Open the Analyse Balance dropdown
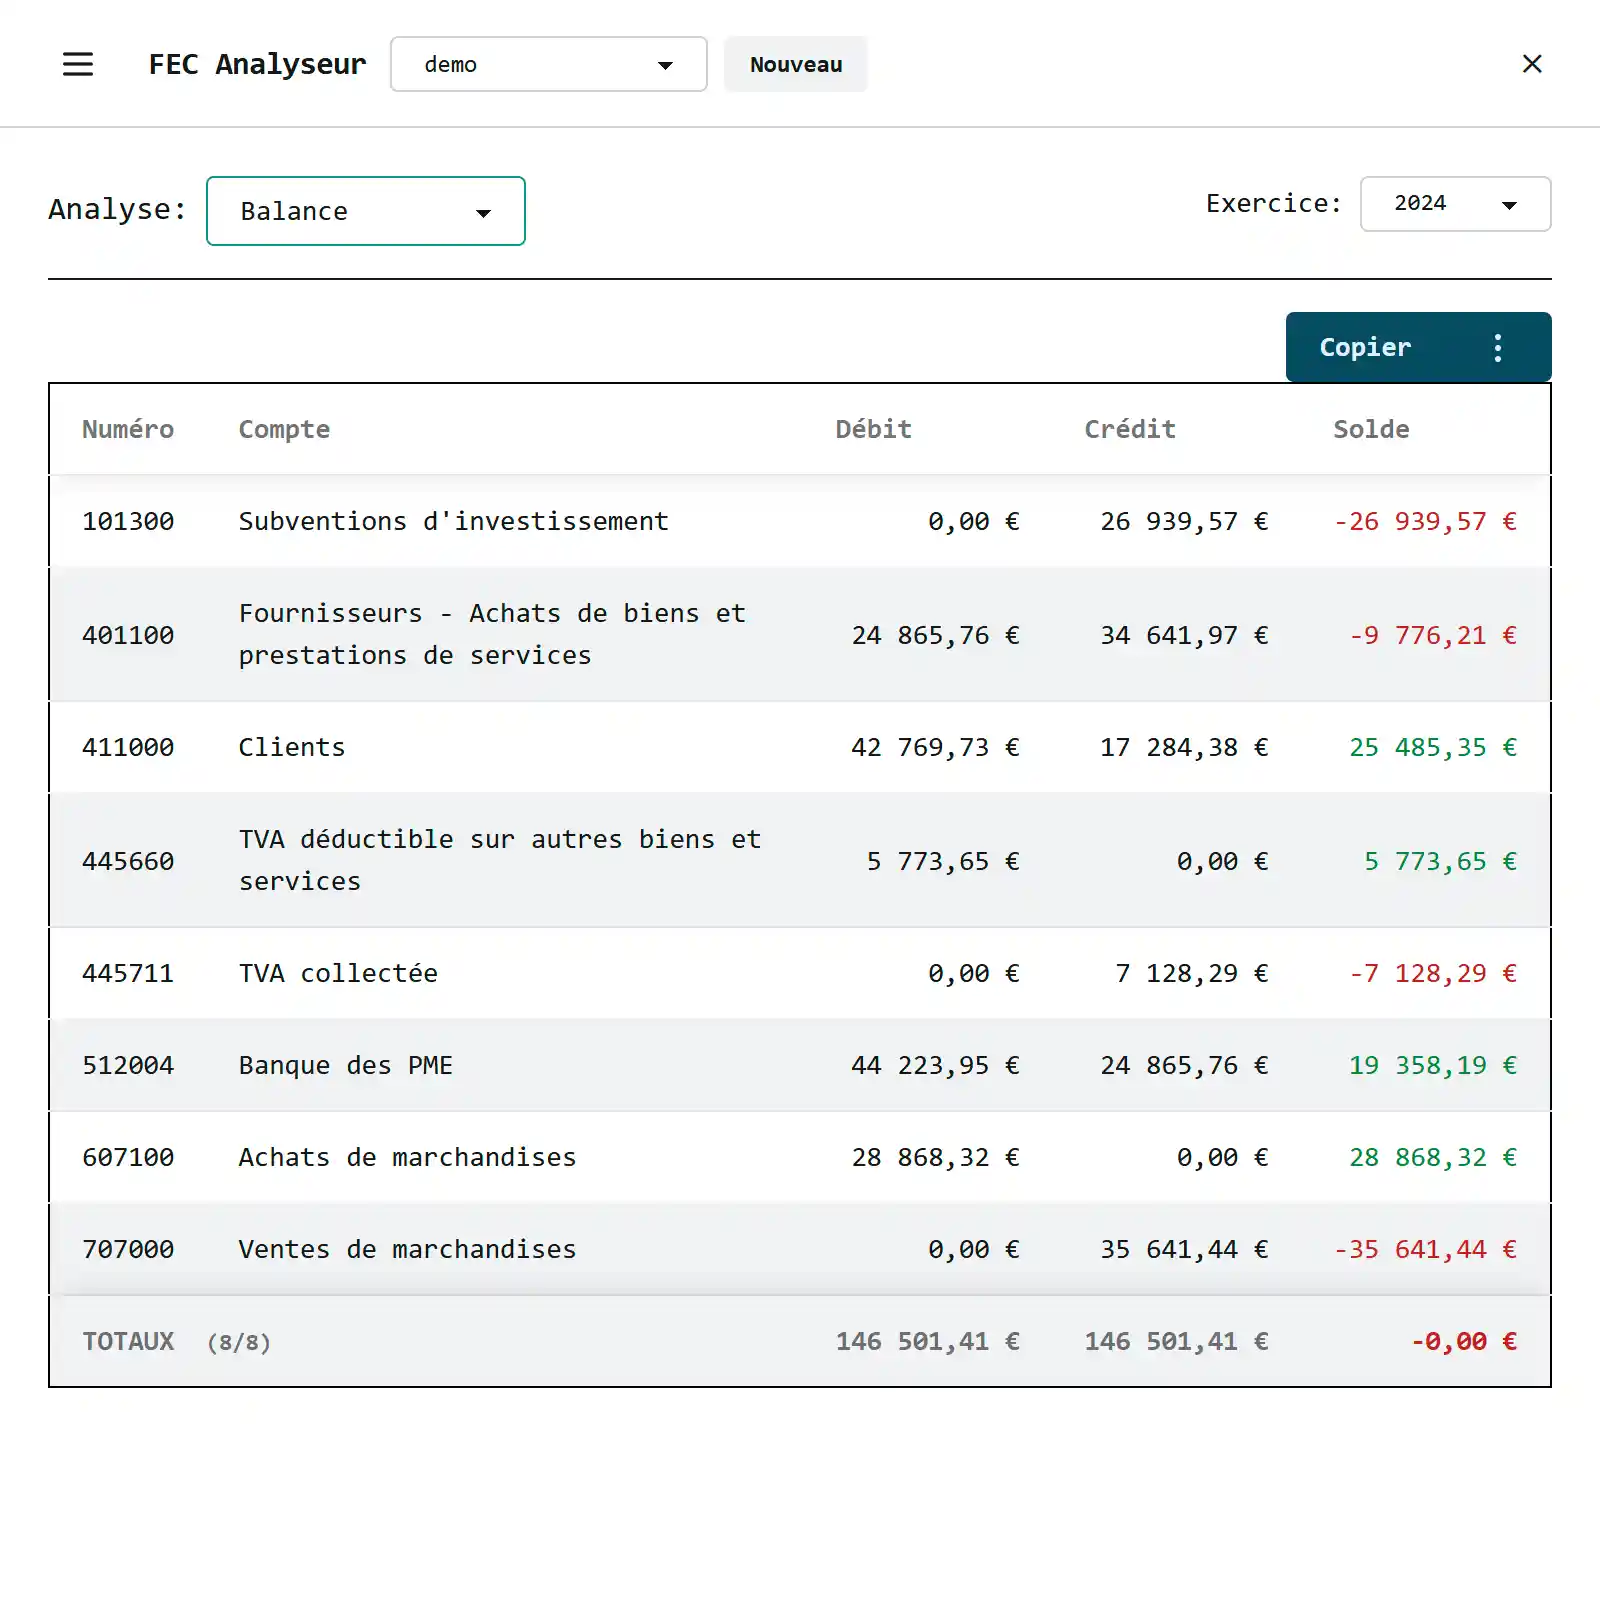The width and height of the screenshot is (1600, 1600). pyautogui.click(x=366, y=211)
